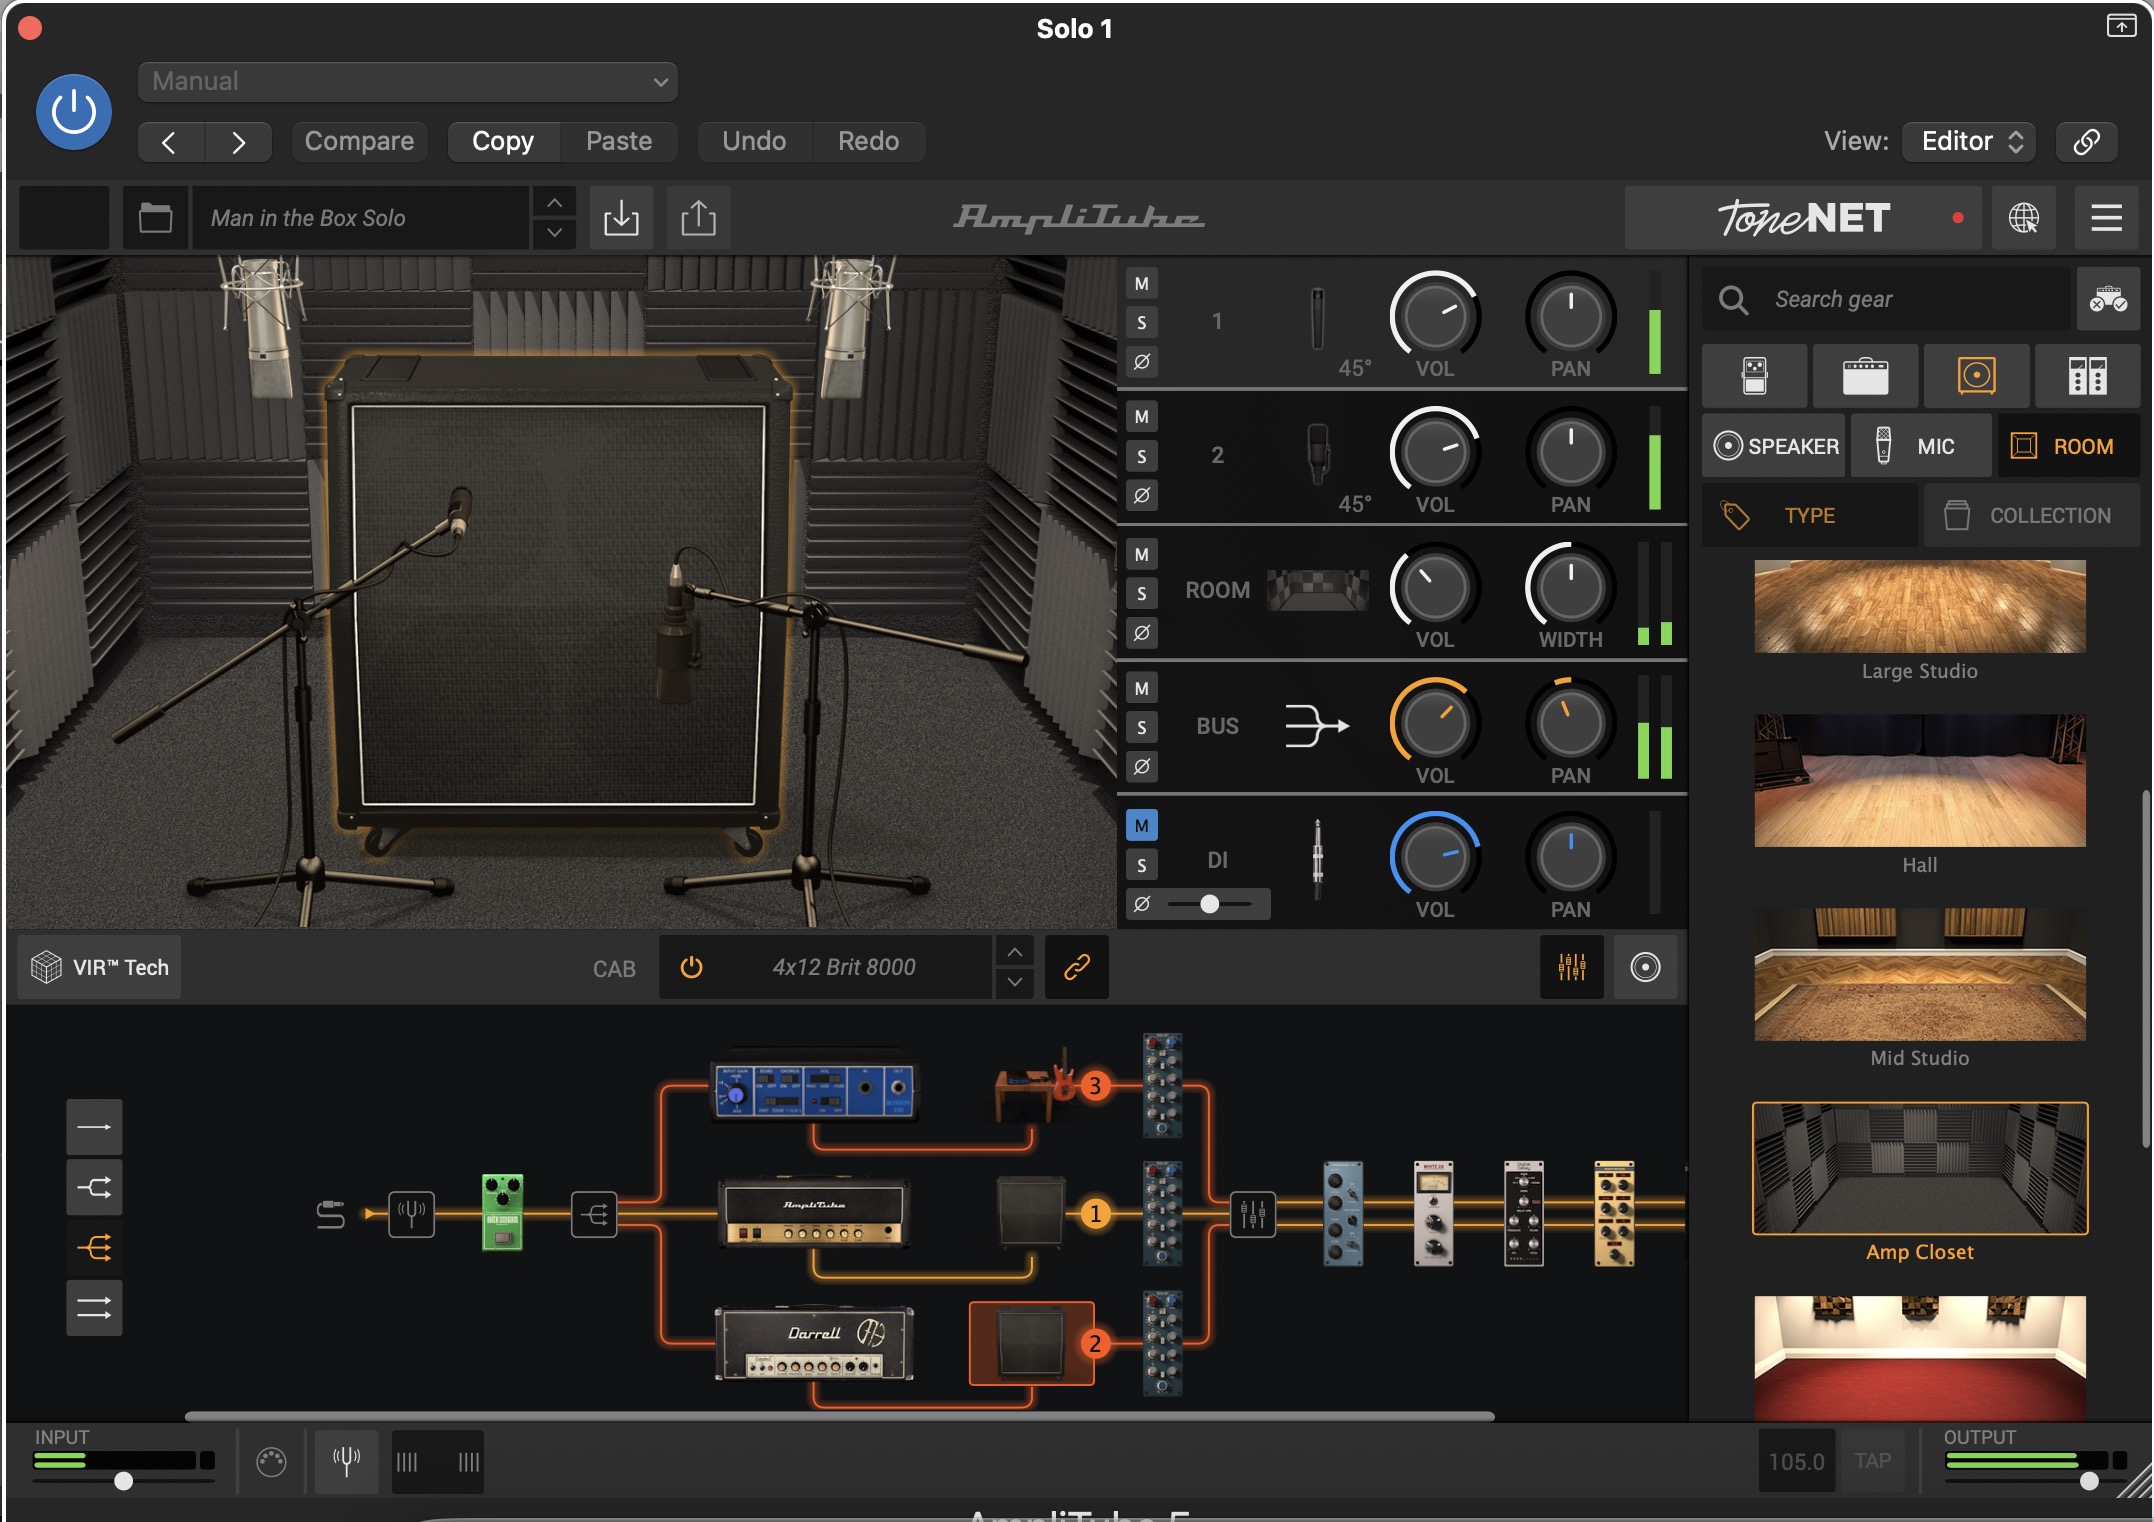The width and height of the screenshot is (2154, 1522).
Task: Click the ROOM WIDTH knob
Action: click(x=1570, y=588)
